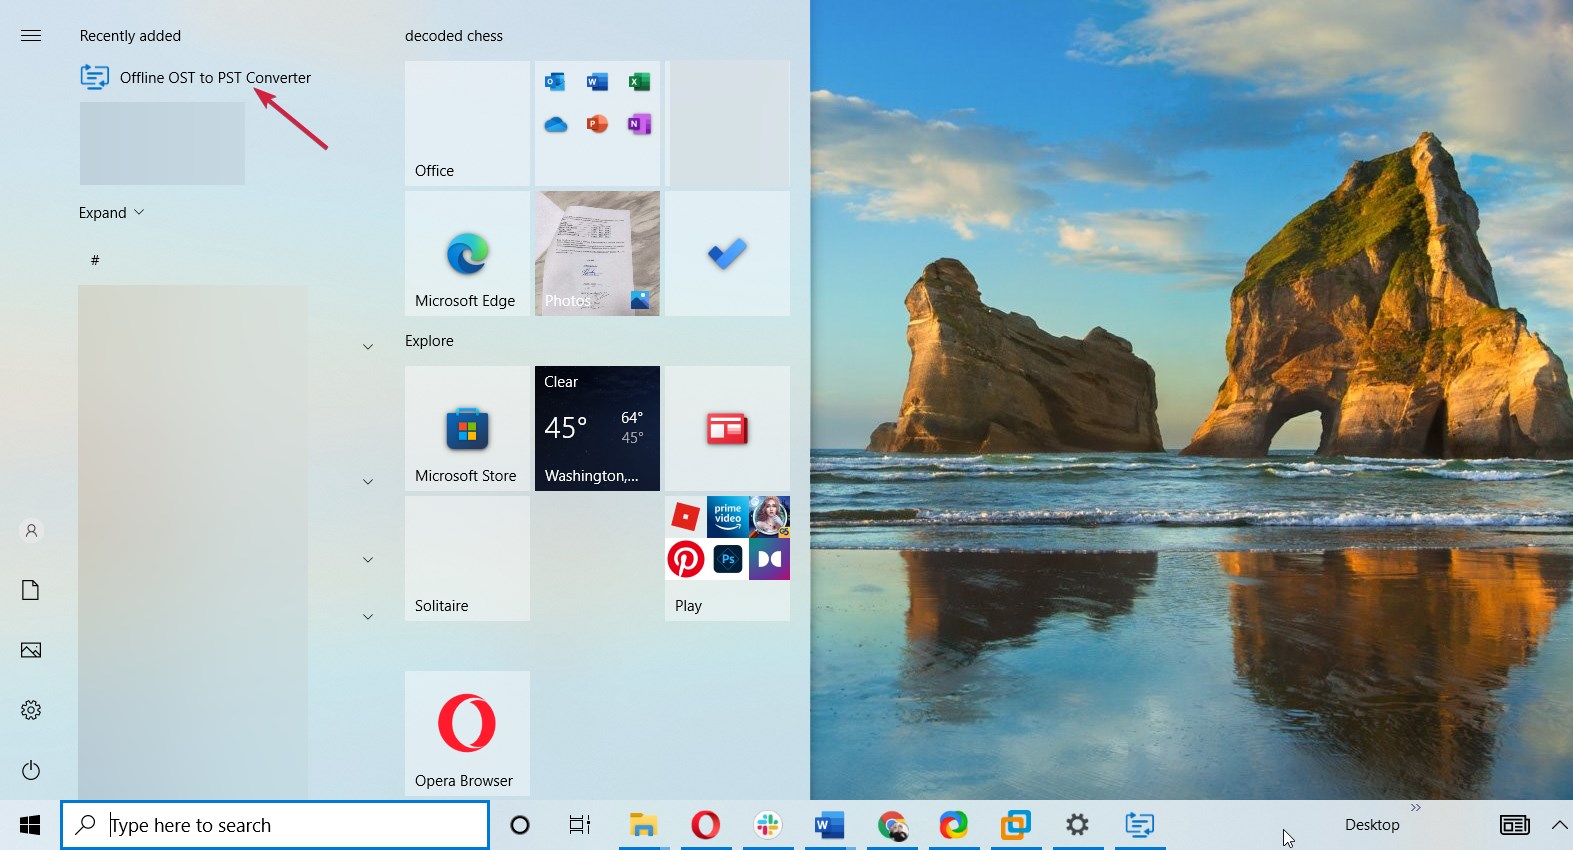Open Settings gear in the Start sidebar

[31, 710]
